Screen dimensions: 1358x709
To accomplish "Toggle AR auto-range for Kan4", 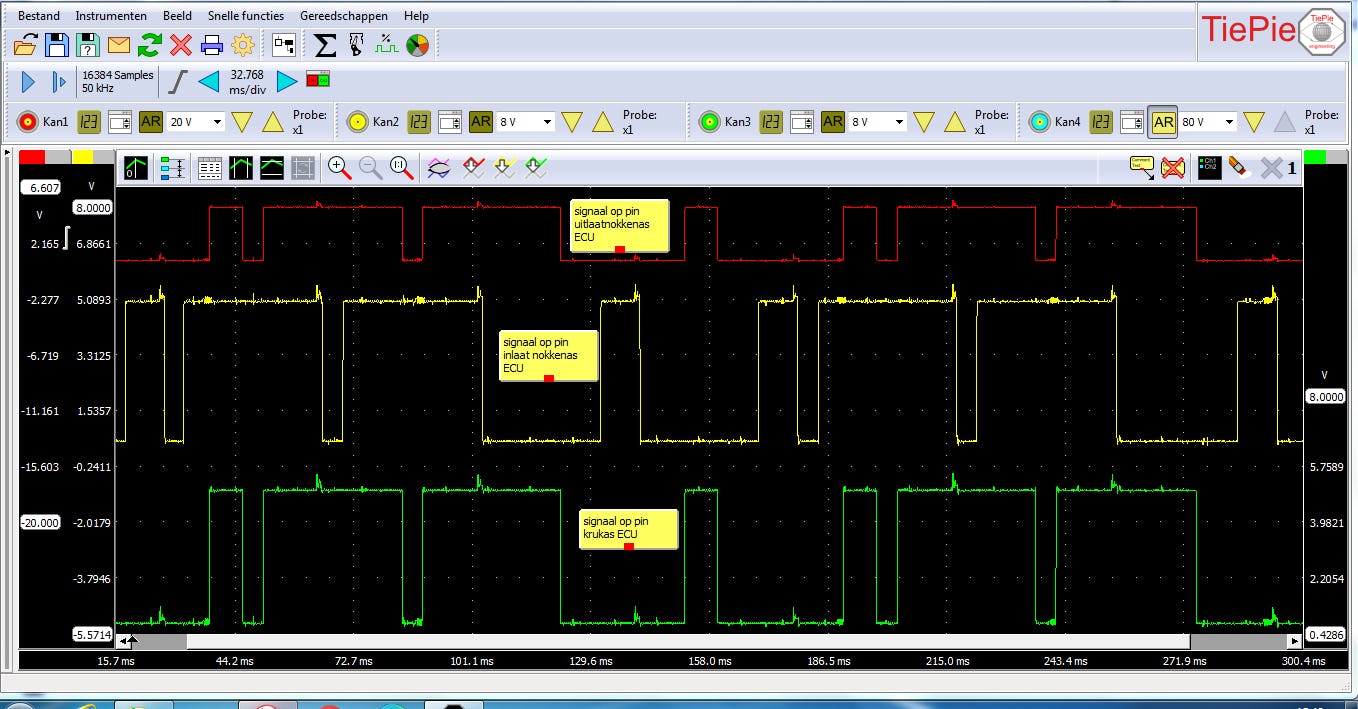I will click(x=1163, y=122).
